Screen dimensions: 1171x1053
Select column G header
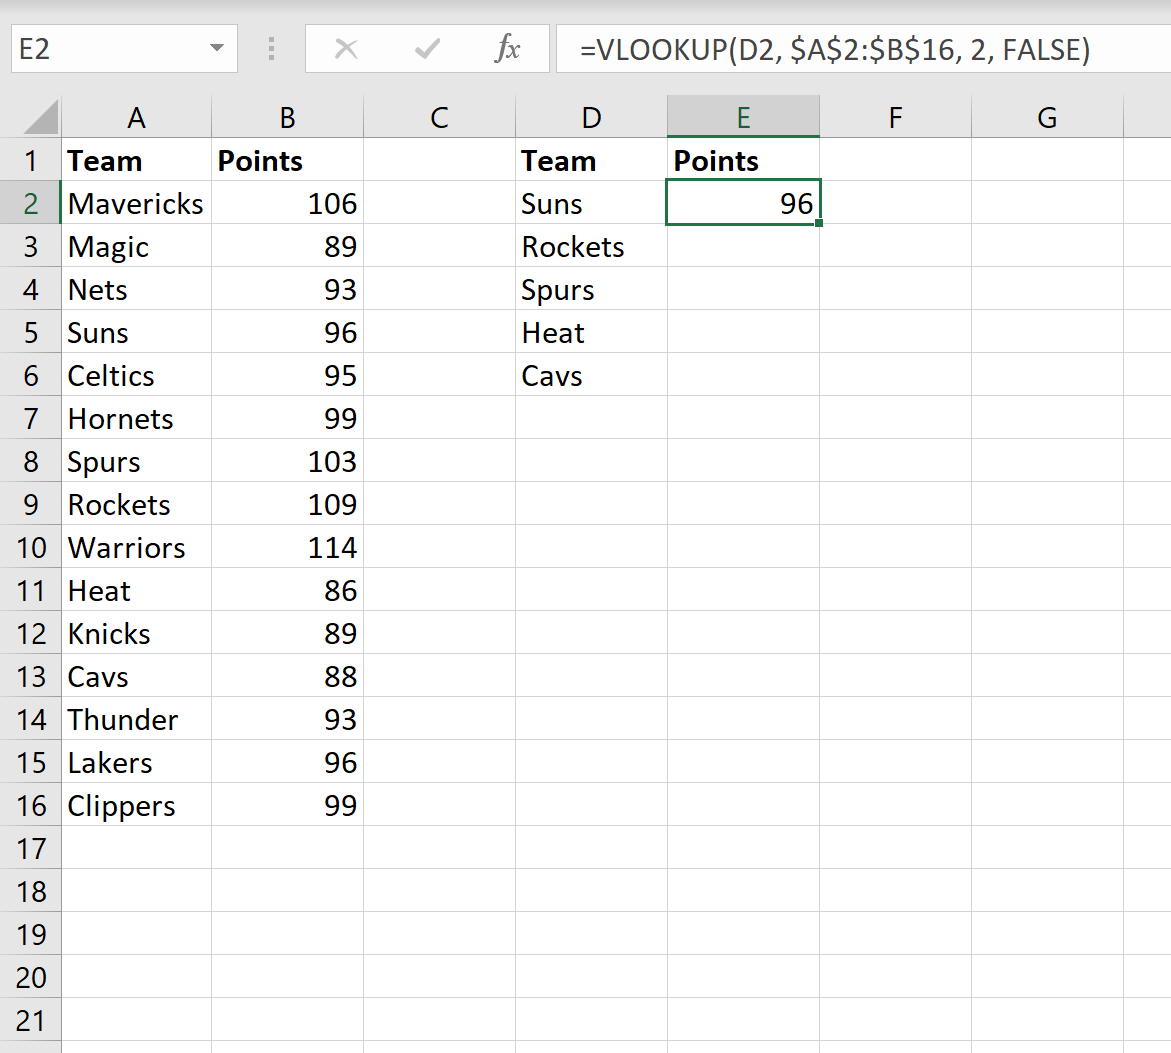tap(1047, 118)
